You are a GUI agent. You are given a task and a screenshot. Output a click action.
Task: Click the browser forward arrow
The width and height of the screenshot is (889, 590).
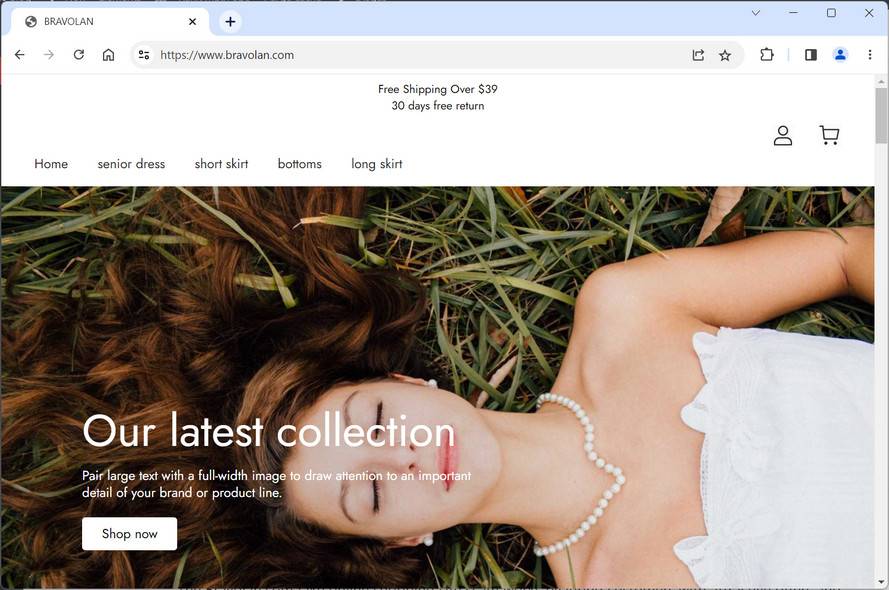coord(49,55)
